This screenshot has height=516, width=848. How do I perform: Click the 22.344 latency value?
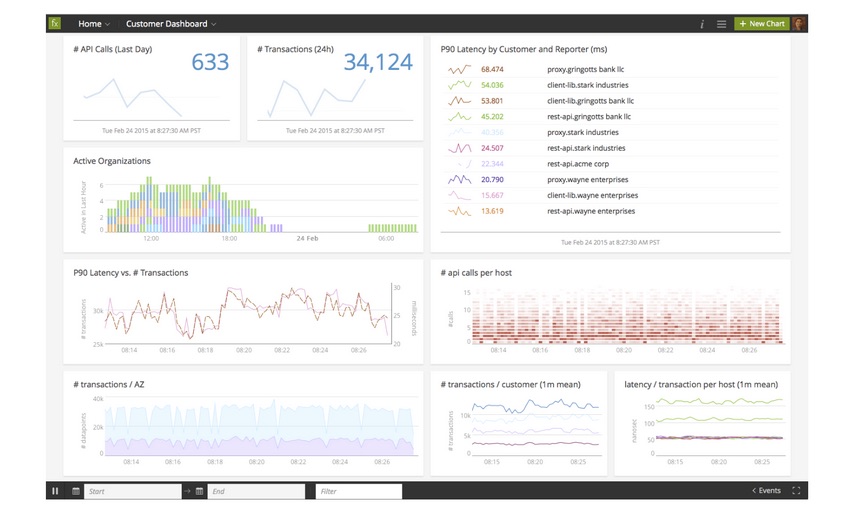492,163
